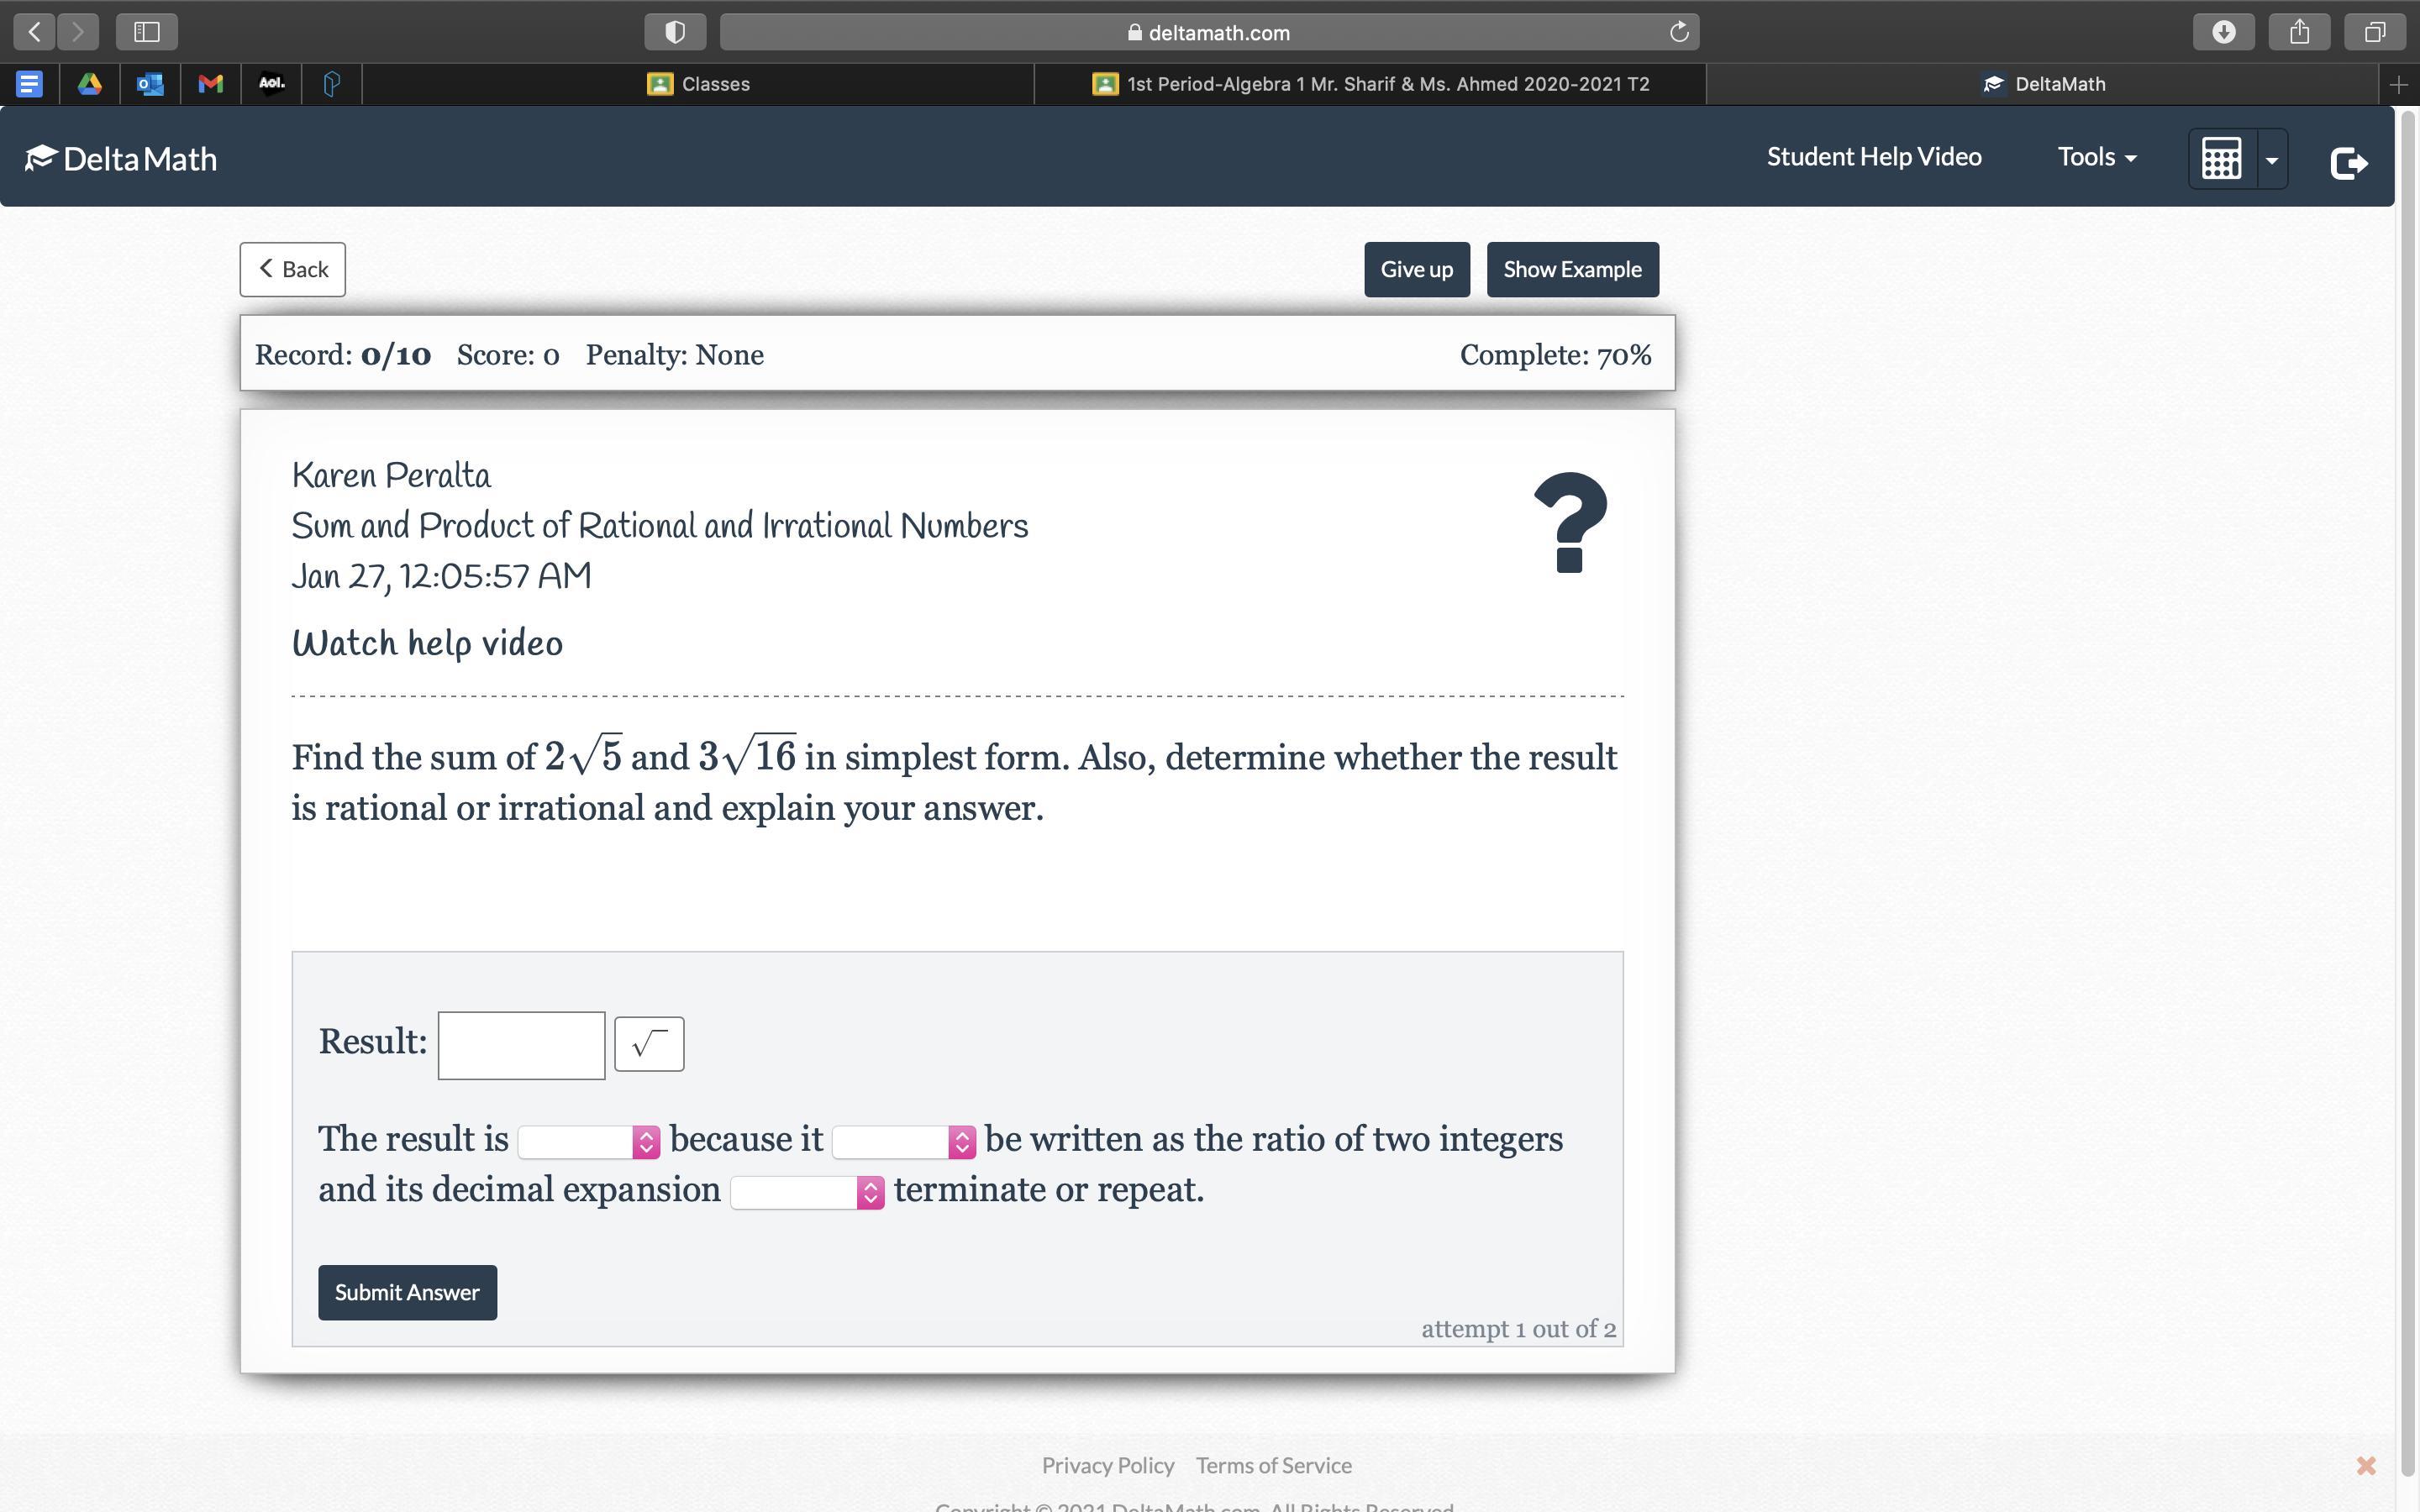
Task: Click the square root symbol button
Action: coord(648,1043)
